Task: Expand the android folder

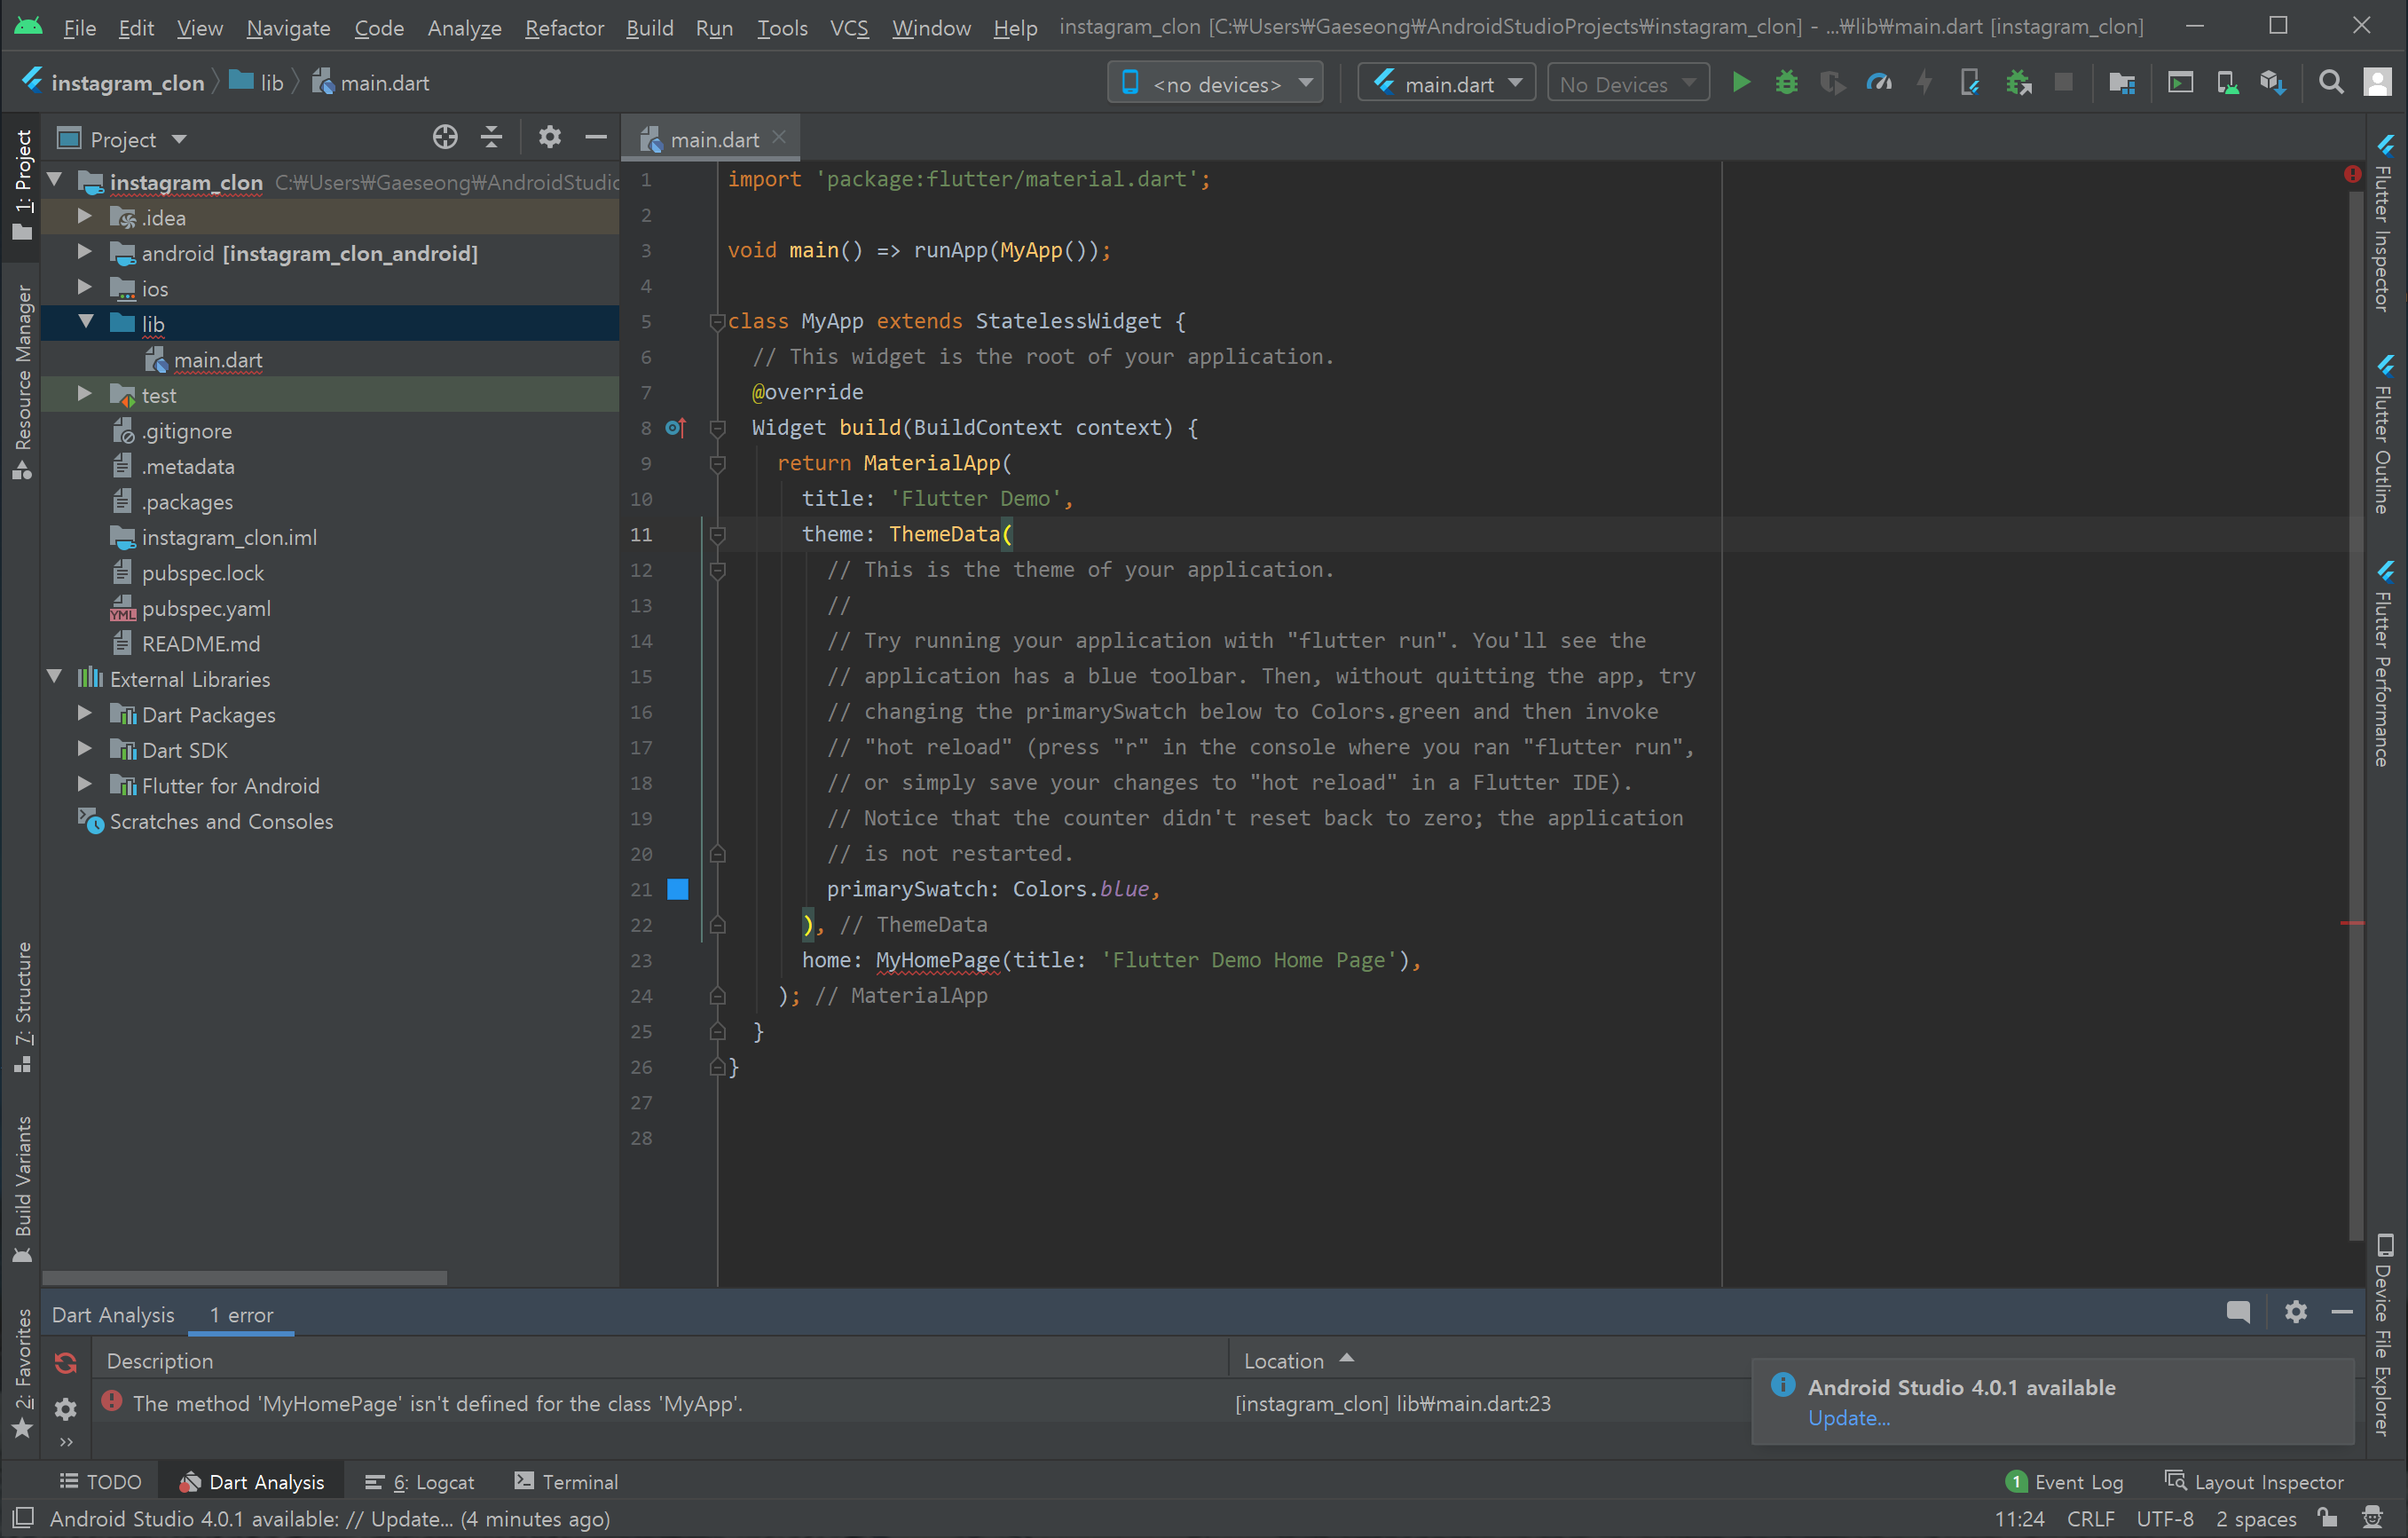Action: pyautogui.click(x=85, y=252)
